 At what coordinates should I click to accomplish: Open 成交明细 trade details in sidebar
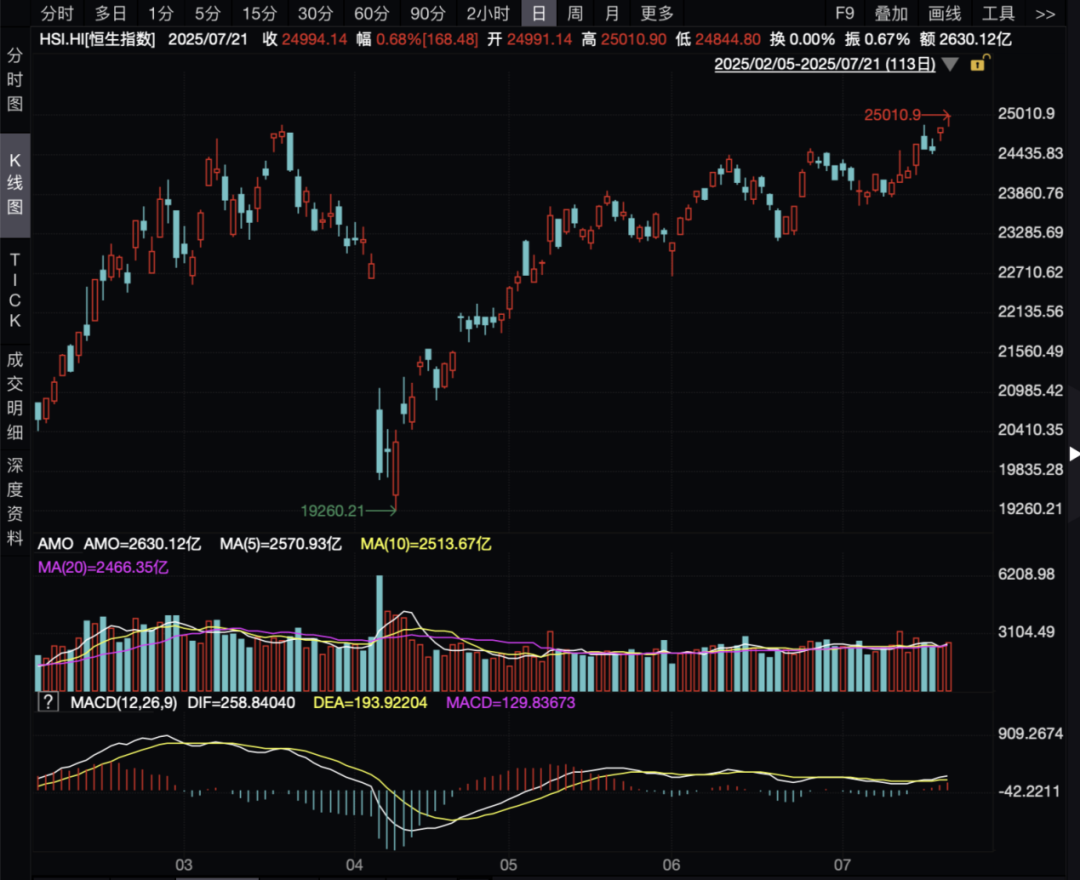[15, 397]
